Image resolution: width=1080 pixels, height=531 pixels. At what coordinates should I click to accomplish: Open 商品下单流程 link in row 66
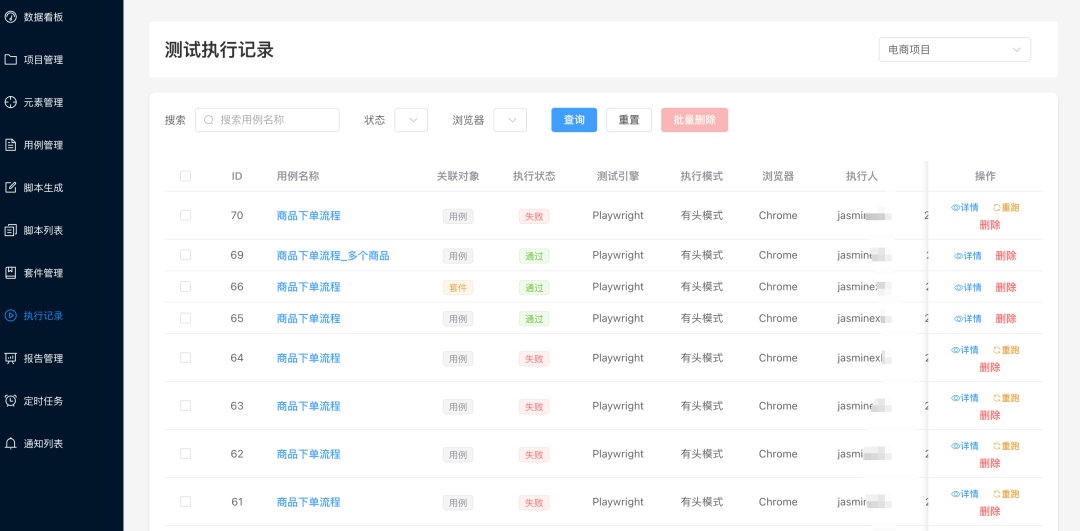click(x=309, y=287)
